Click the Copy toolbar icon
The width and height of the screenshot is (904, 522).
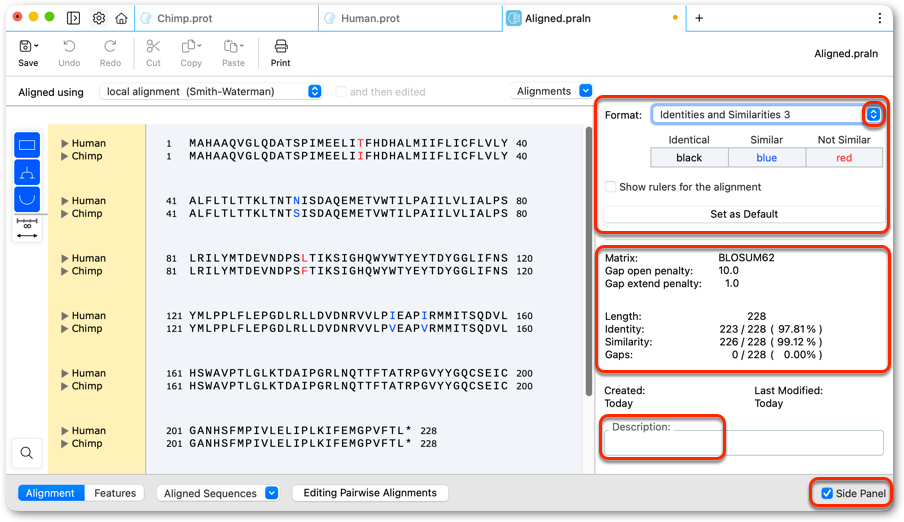(189, 46)
